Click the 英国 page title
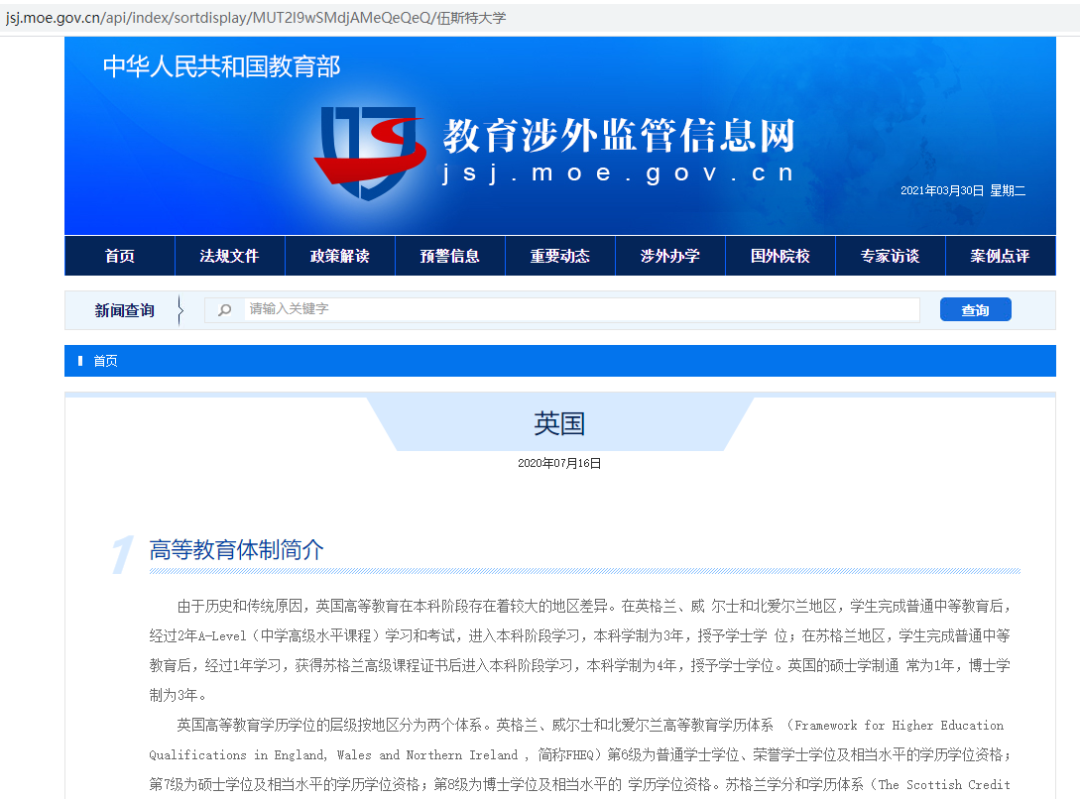This screenshot has width=1080, height=799. (559, 424)
